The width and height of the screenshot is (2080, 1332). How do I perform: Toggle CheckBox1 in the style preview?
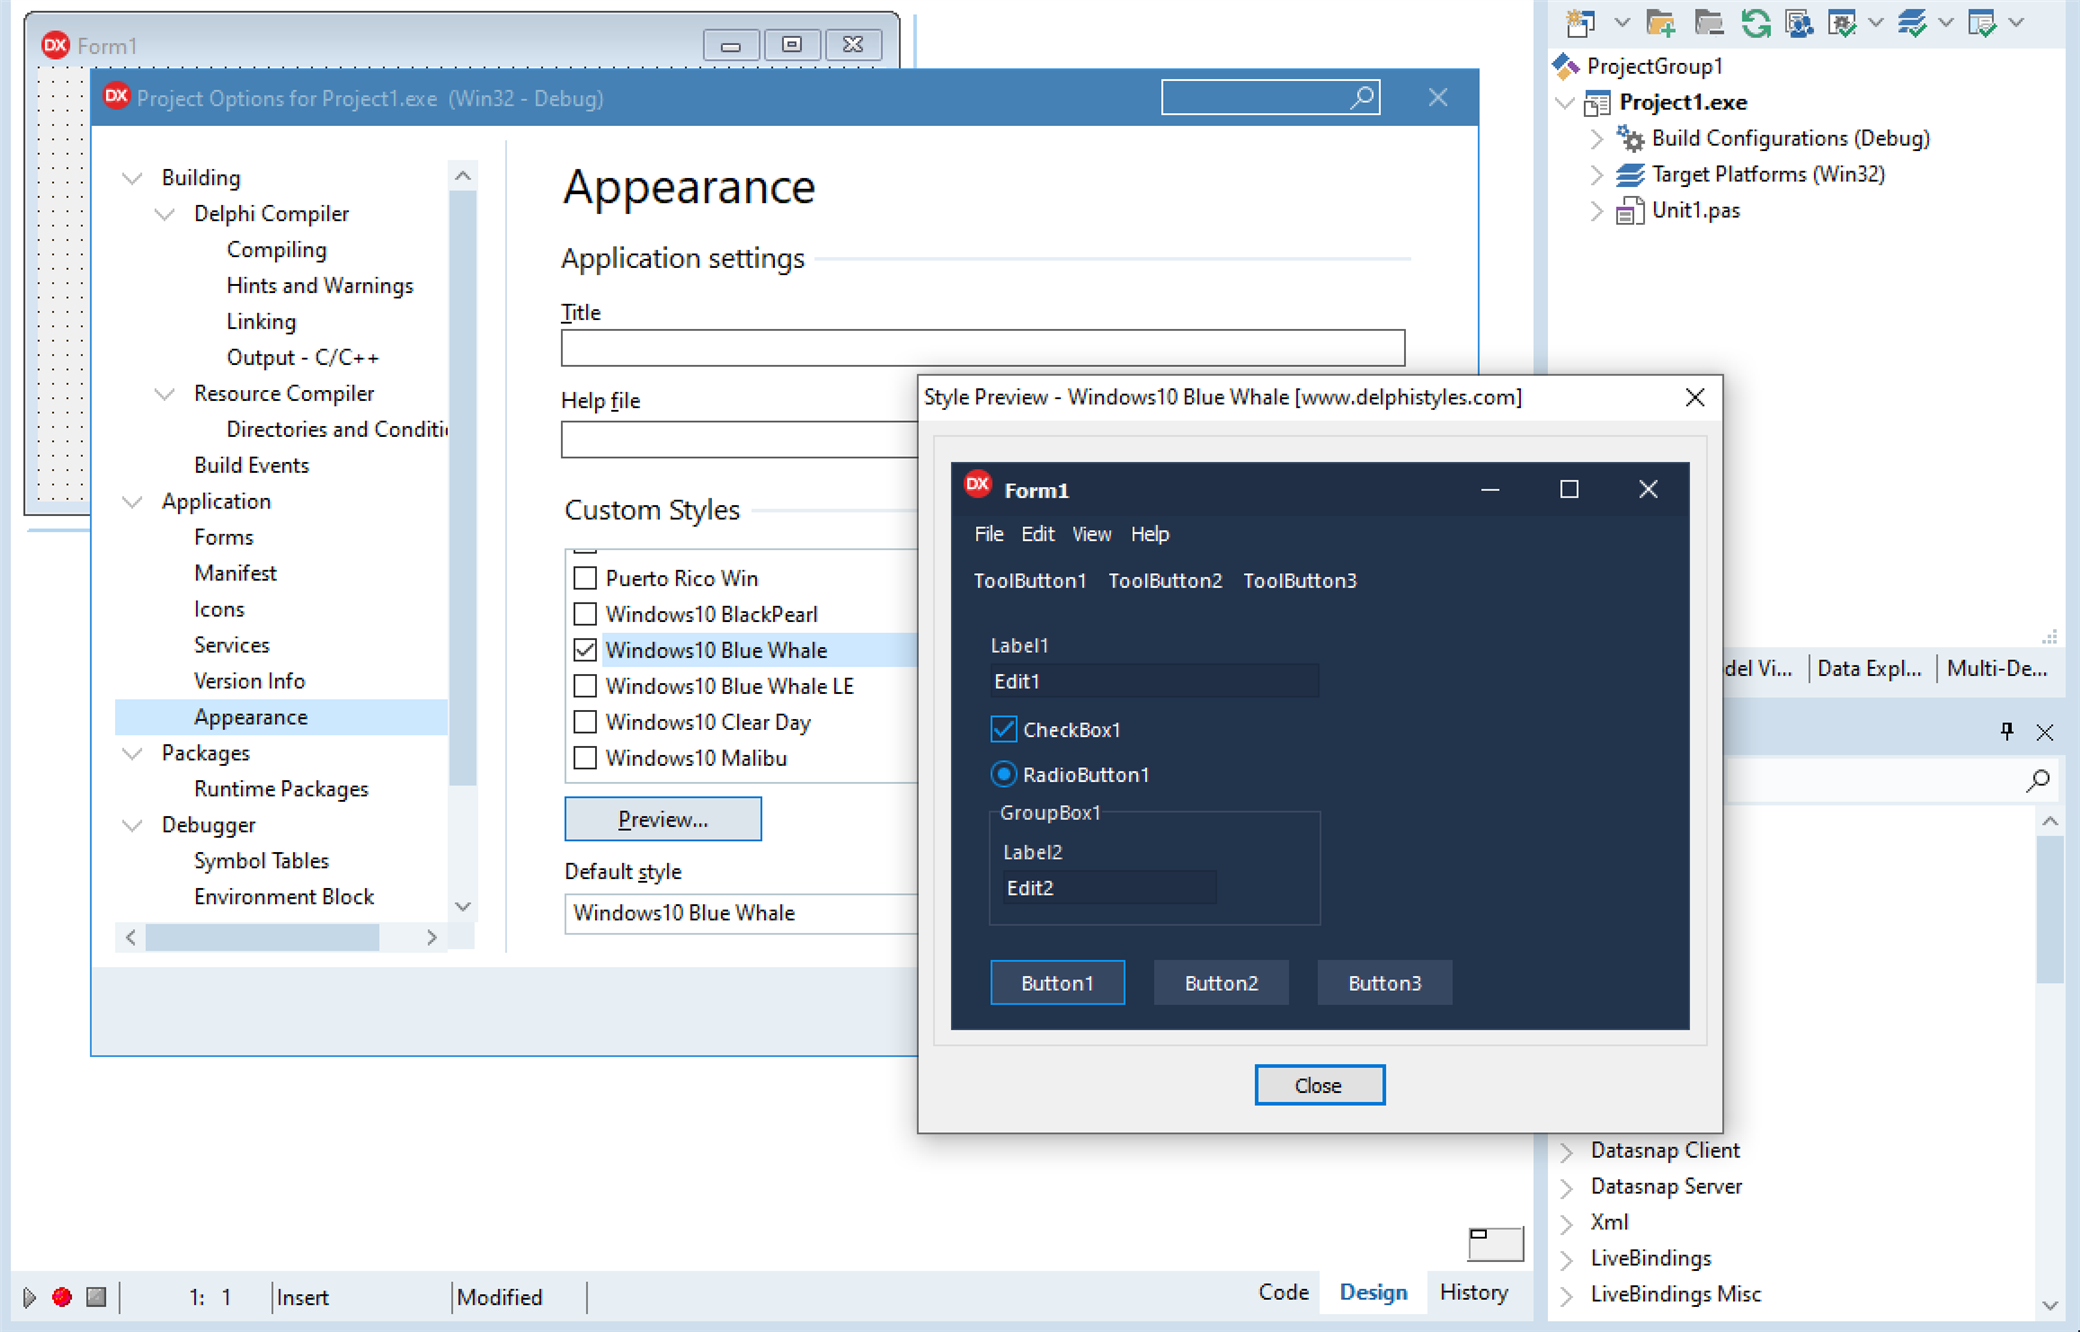tap(1003, 729)
